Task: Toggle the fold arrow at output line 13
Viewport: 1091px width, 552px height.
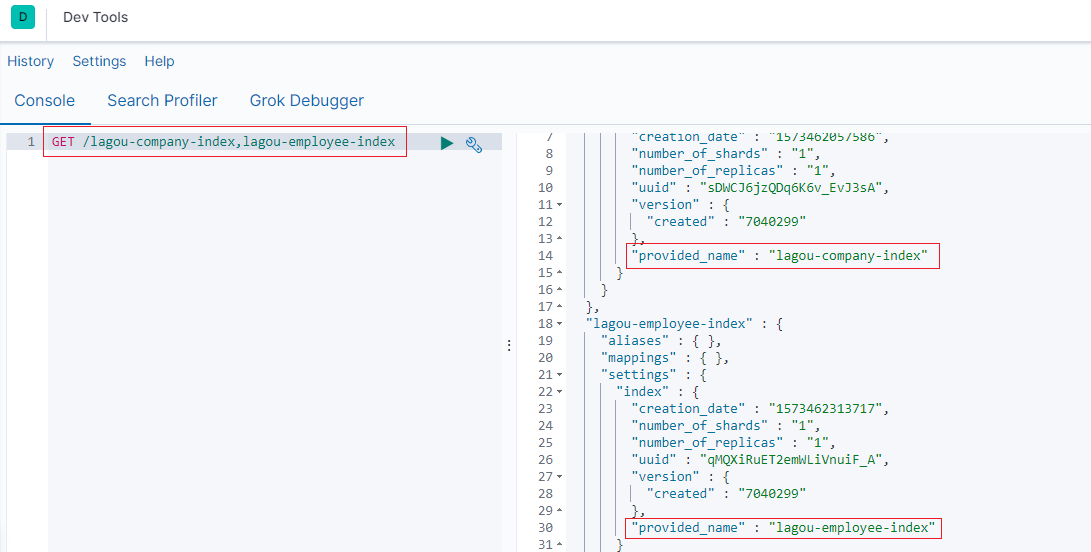Action: [x=559, y=239]
